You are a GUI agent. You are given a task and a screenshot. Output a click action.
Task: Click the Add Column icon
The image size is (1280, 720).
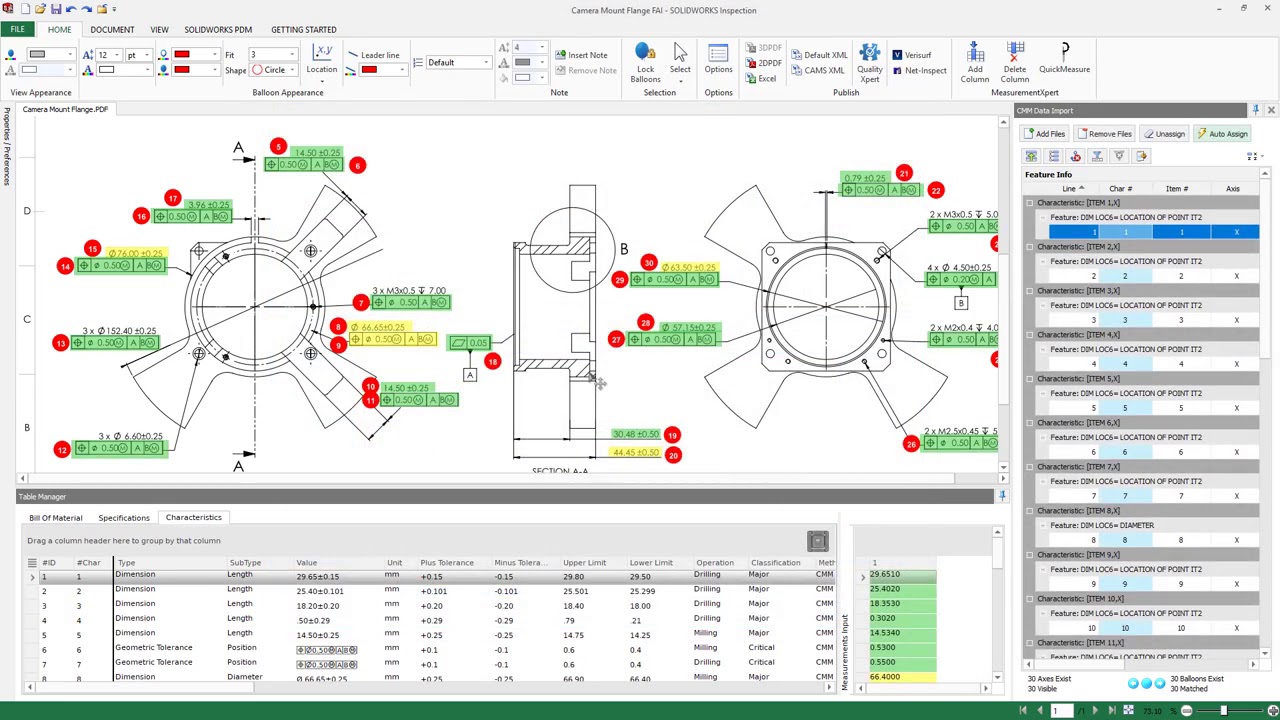pos(975,63)
